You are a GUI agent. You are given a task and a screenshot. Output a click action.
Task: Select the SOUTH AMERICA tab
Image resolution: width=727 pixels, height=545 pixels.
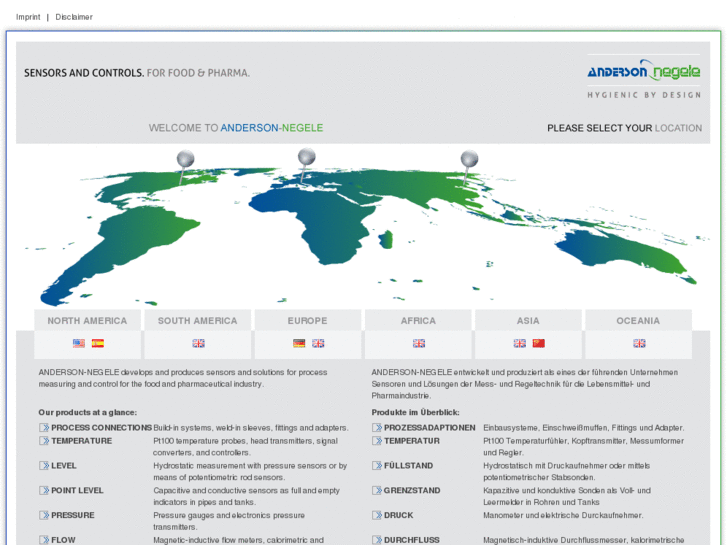198,321
